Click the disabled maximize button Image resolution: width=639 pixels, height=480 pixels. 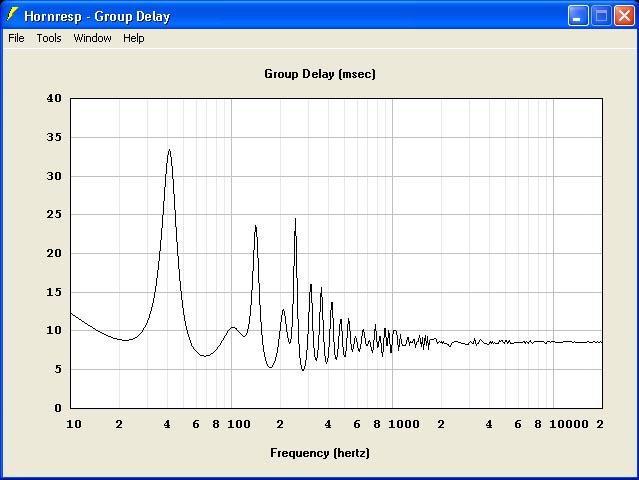coord(601,16)
